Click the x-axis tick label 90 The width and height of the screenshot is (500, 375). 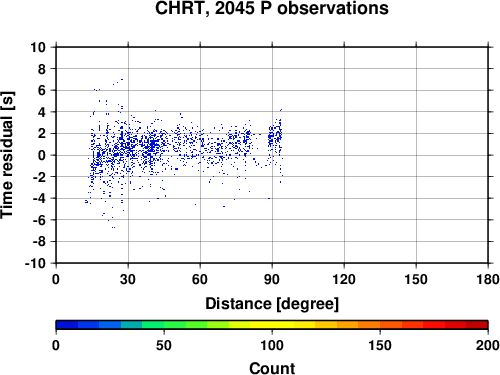coord(272,279)
